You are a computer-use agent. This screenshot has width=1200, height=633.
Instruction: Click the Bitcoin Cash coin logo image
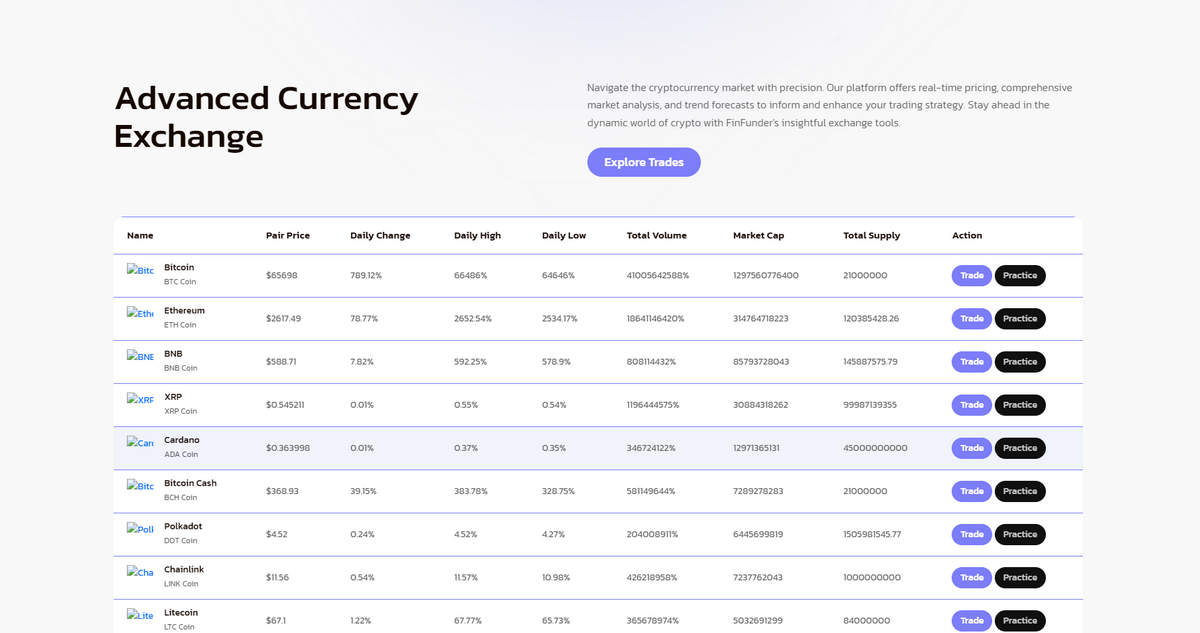pyautogui.click(x=140, y=485)
